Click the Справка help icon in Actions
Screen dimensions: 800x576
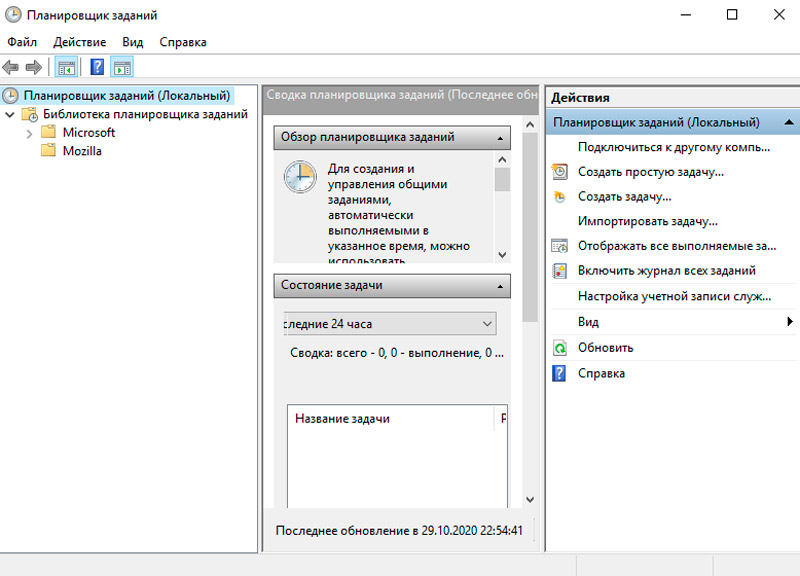point(559,373)
